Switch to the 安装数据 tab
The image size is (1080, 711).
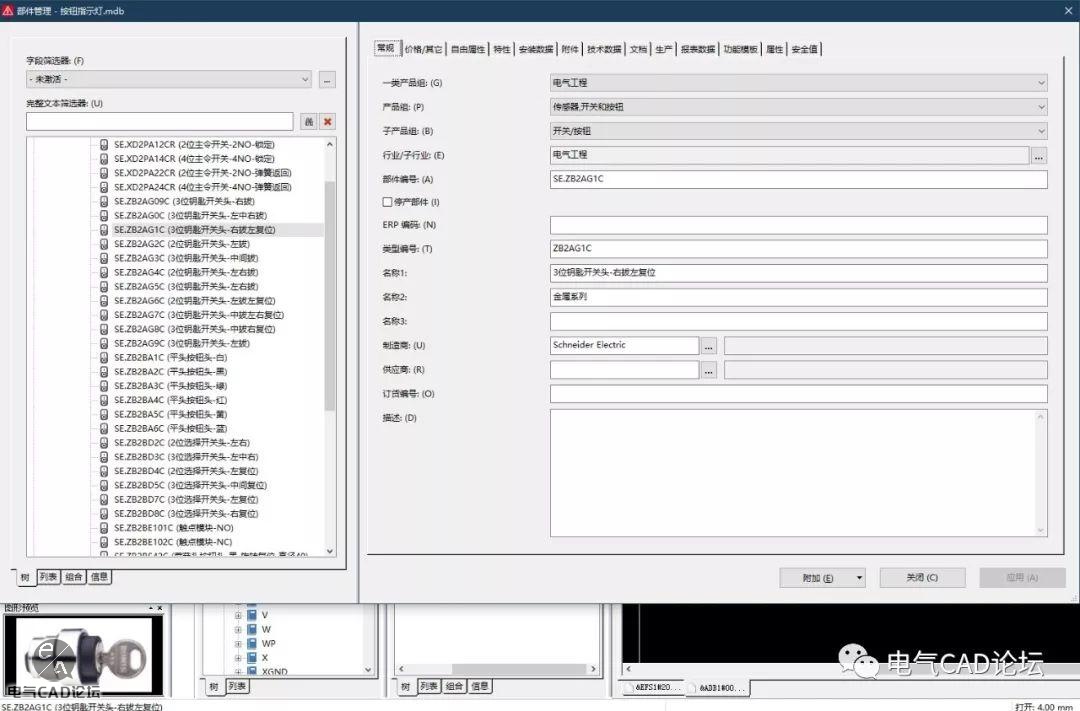point(537,49)
